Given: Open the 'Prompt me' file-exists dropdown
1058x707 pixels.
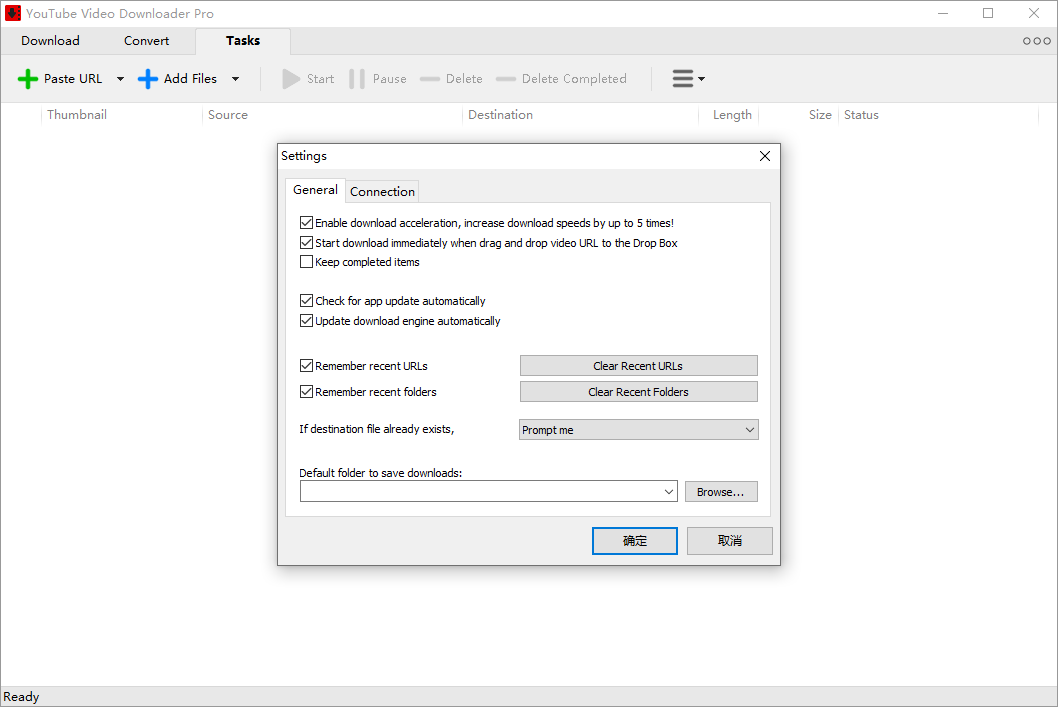Looking at the screenshot, I should point(638,429).
